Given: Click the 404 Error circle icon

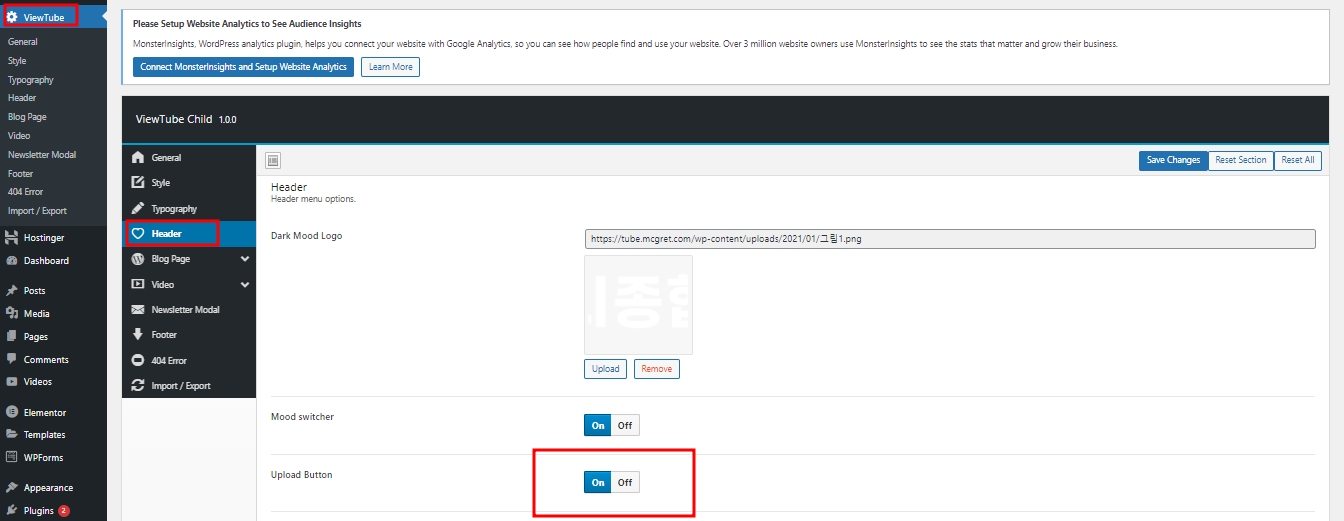Looking at the screenshot, I should click(138, 360).
